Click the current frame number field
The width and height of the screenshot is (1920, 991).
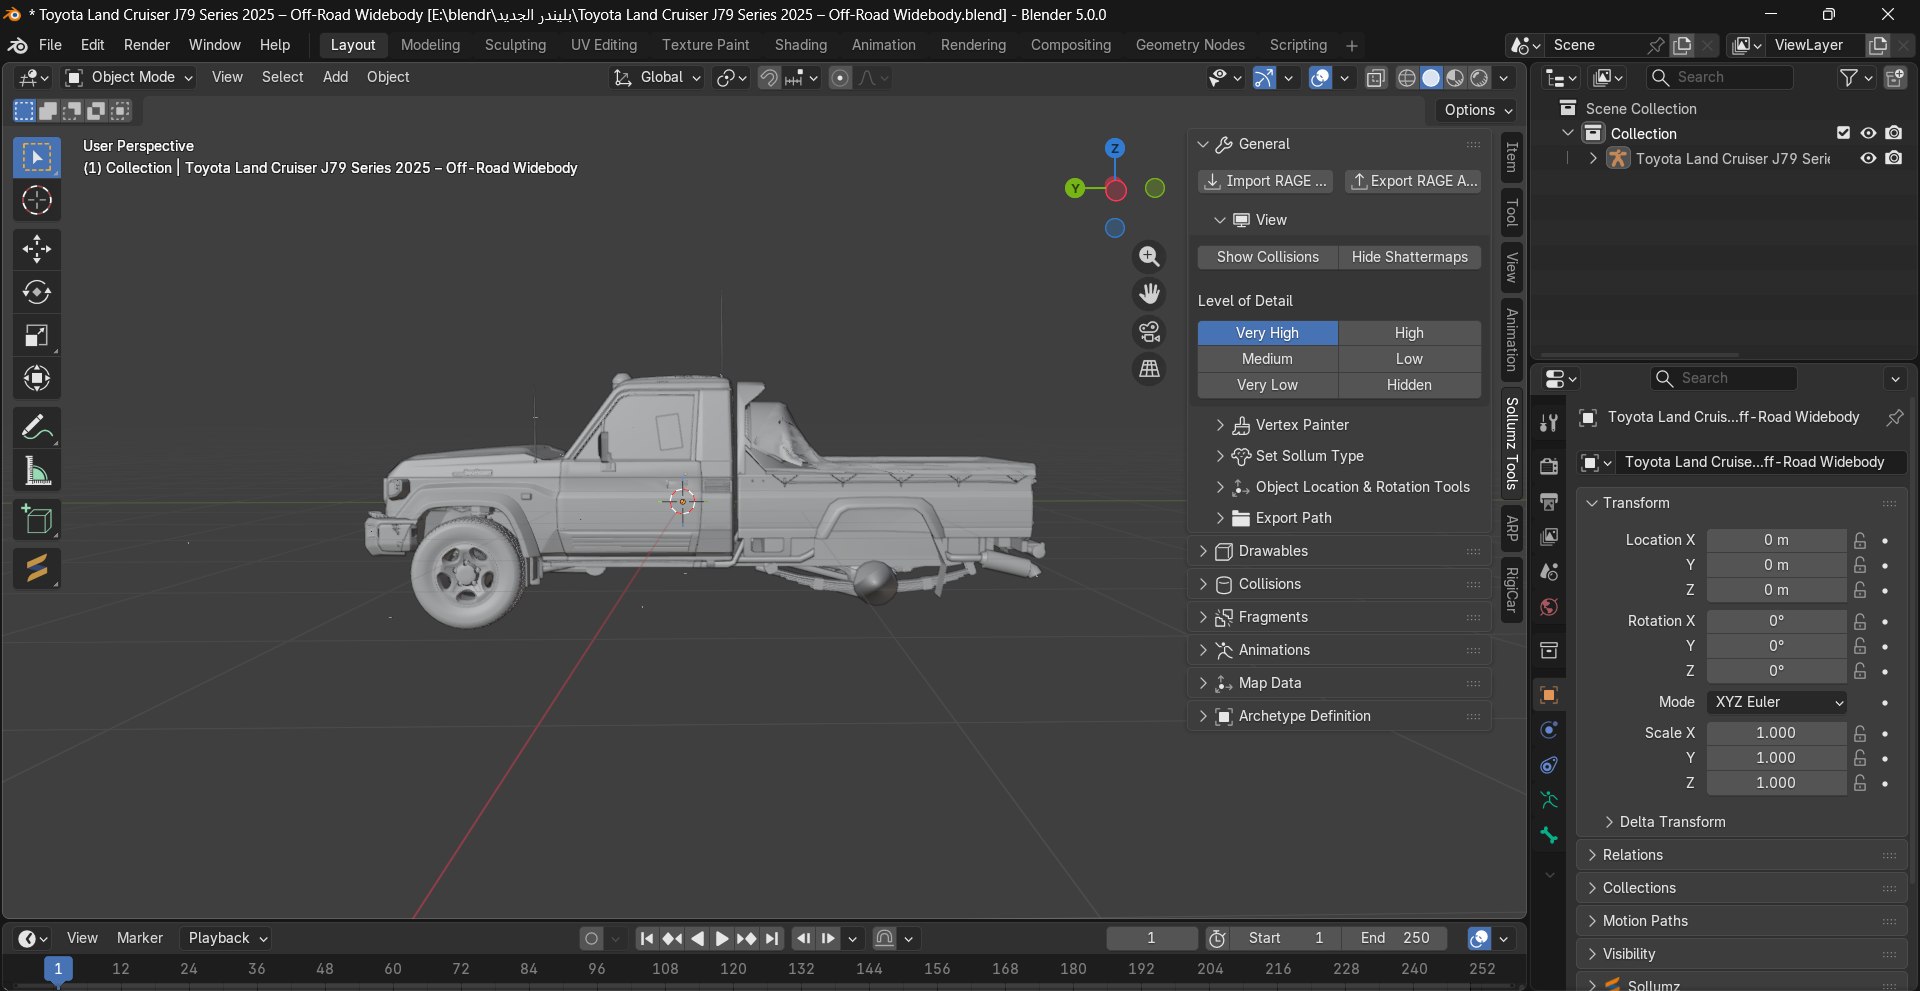coord(1151,938)
